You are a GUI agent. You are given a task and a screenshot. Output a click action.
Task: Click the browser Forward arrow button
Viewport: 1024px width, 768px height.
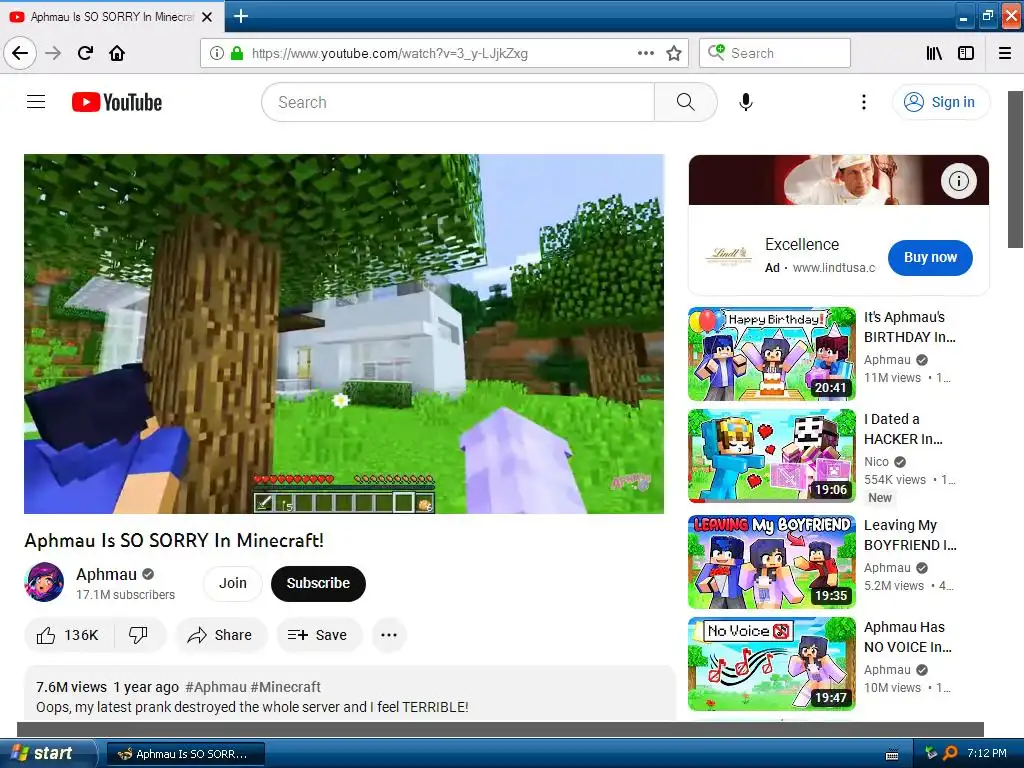point(53,53)
